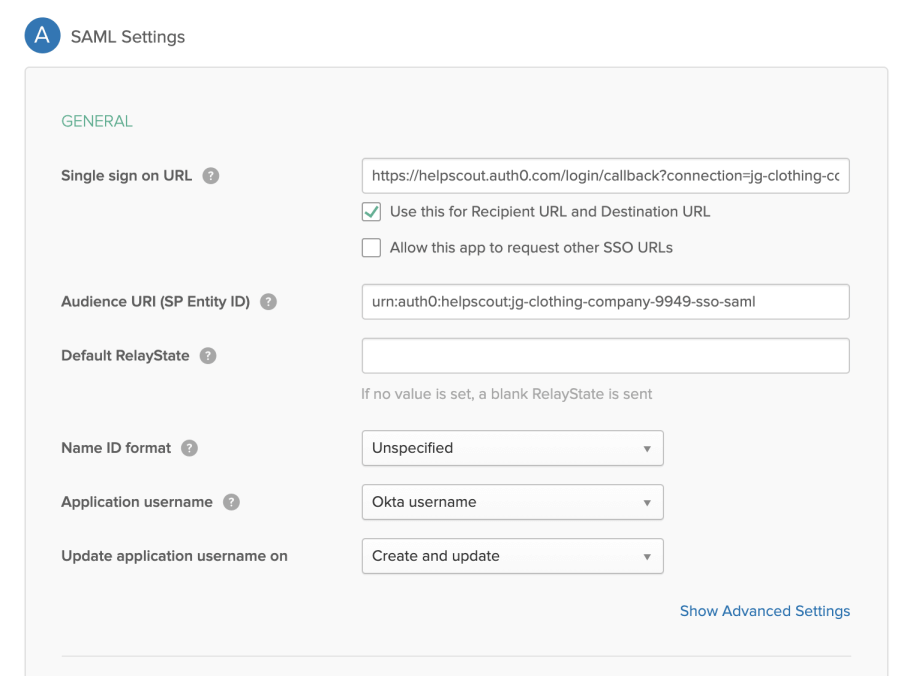Open the 'Create and update' dropdown

511,556
